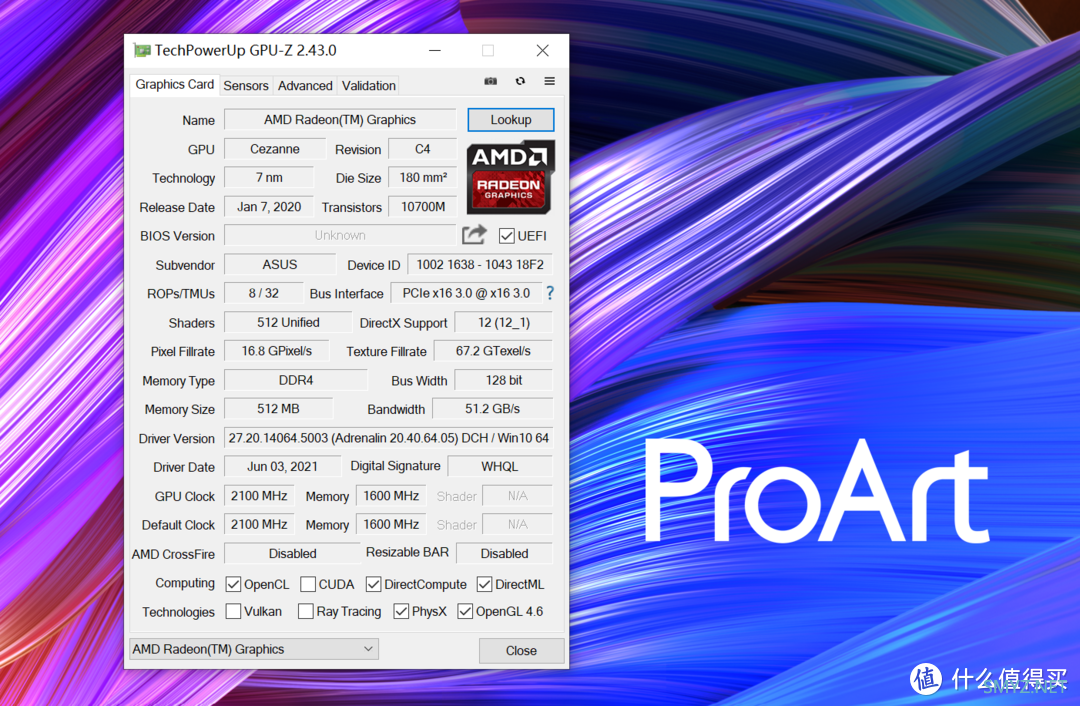Image resolution: width=1080 pixels, height=706 pixels.
Task: Click the Driver Date value Jun 03, 2021
Action: 282,466
